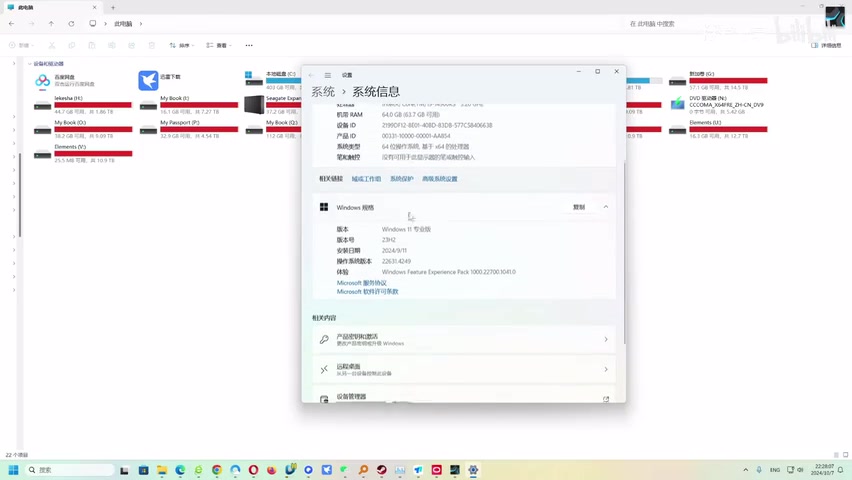Open the 新建 New dropdown in Explorer

point(22,46)
